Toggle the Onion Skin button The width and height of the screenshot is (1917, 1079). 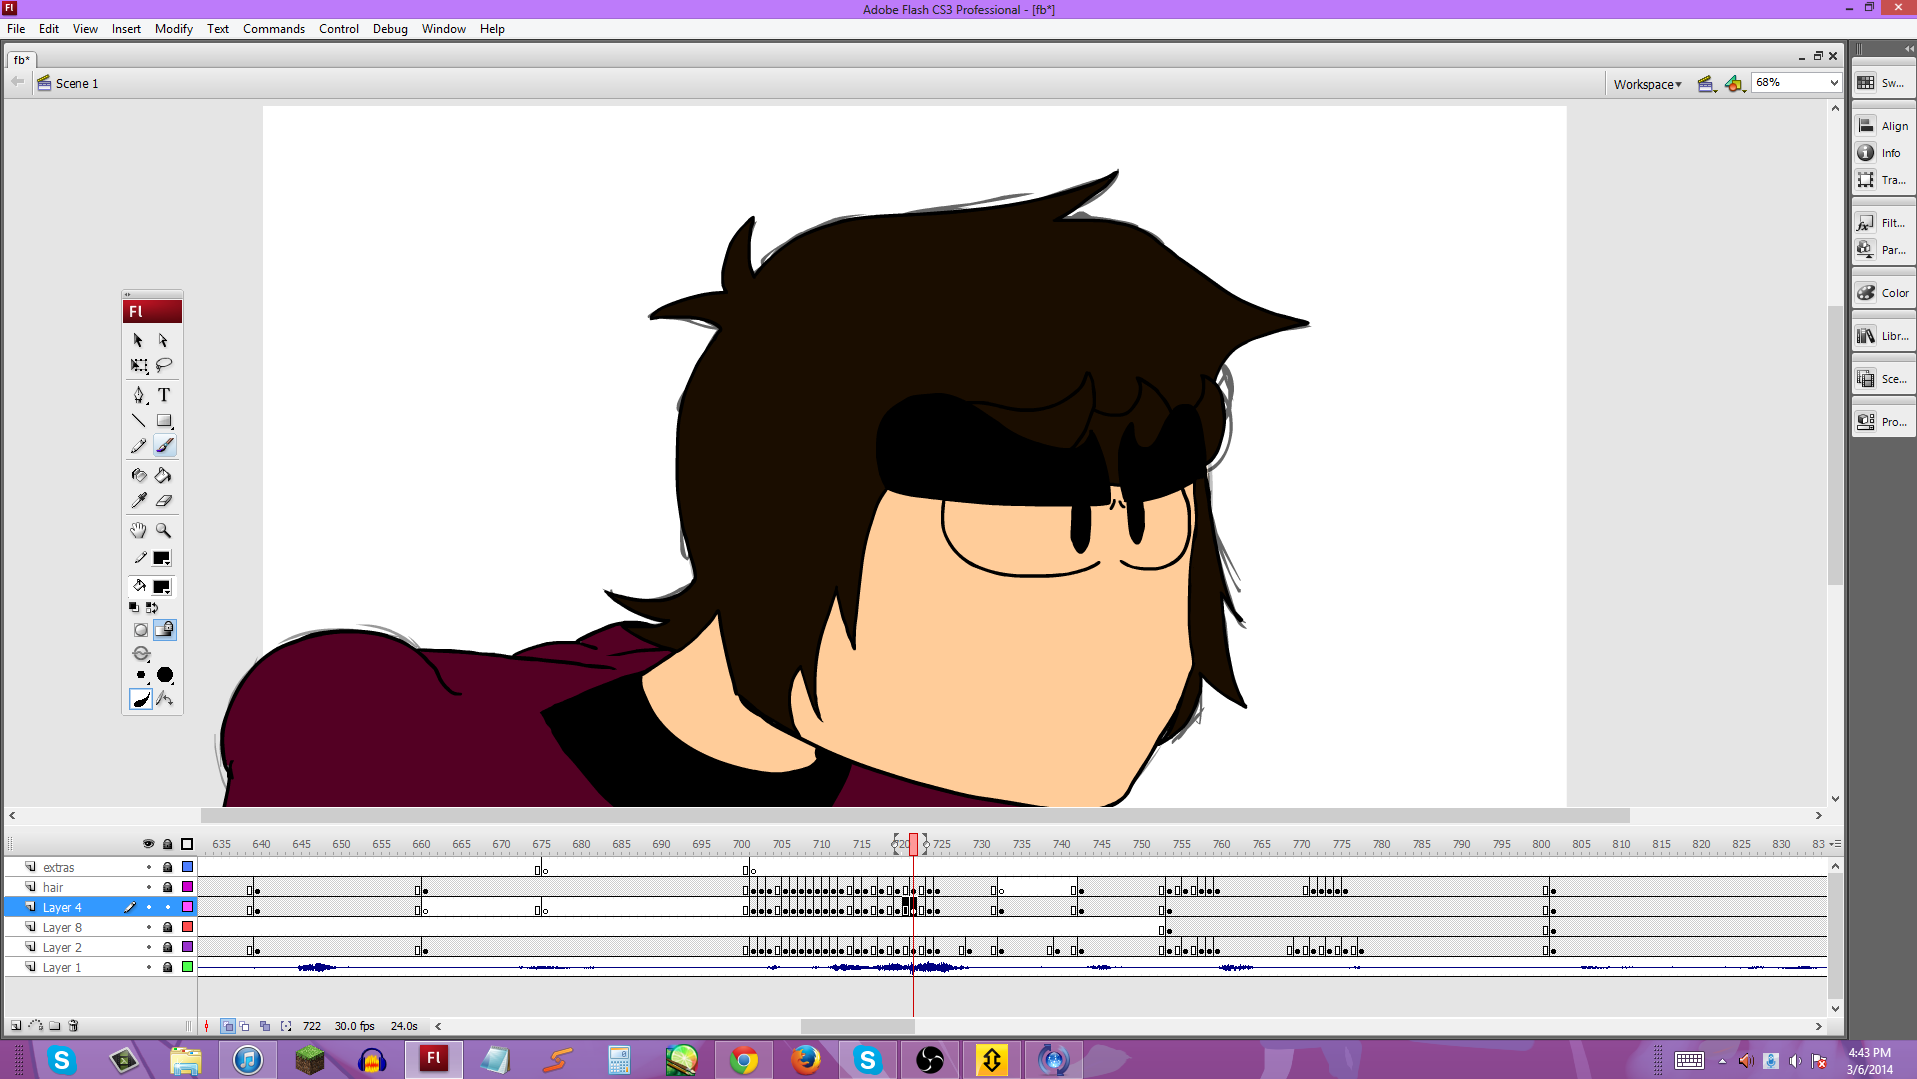pyautogui.click(x=228, y=1026)
